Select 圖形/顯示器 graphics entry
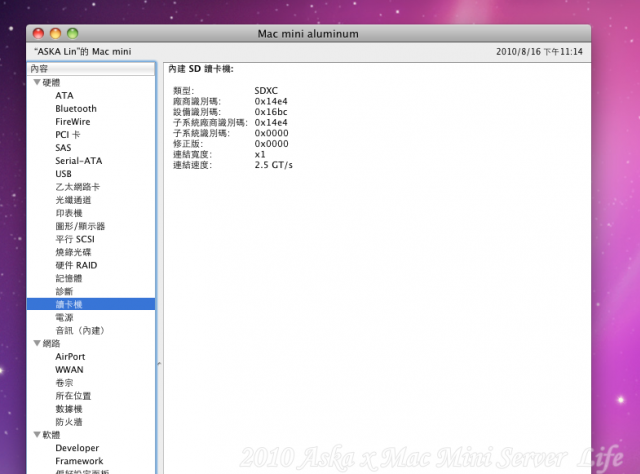The height and width of the screenshot is (474, 640). [x=80, y=226]
